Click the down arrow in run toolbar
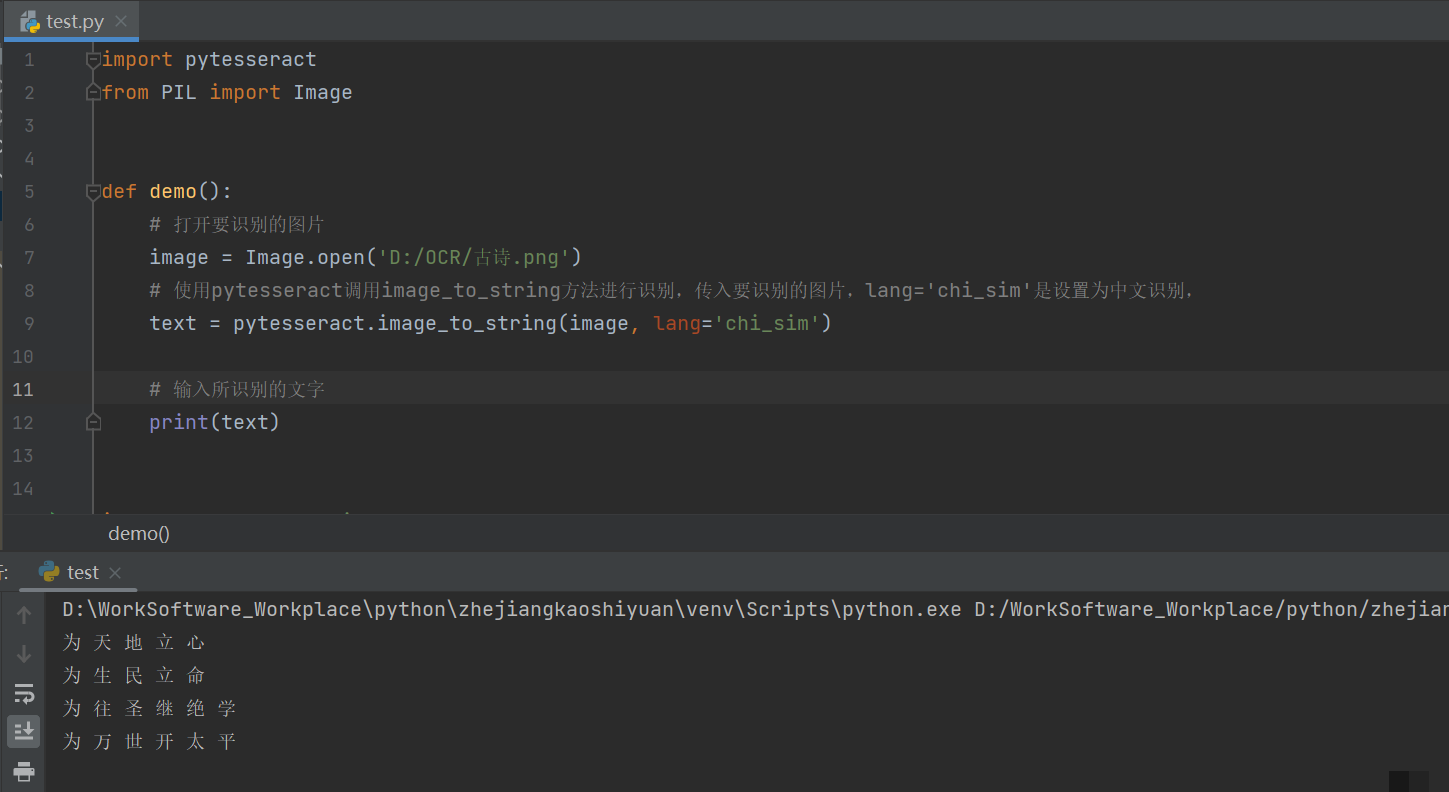1449x792 pixels. pos(24,655)
